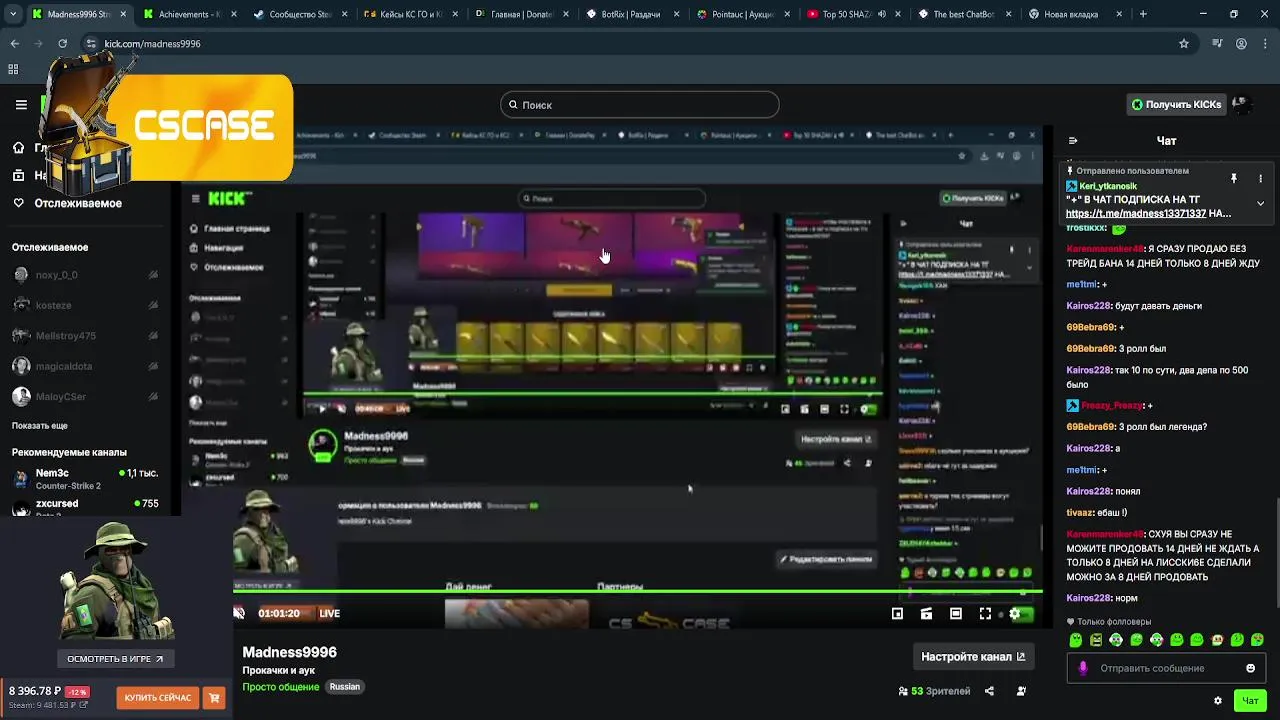Send message with green Чат button

[x=1250, y=701]
